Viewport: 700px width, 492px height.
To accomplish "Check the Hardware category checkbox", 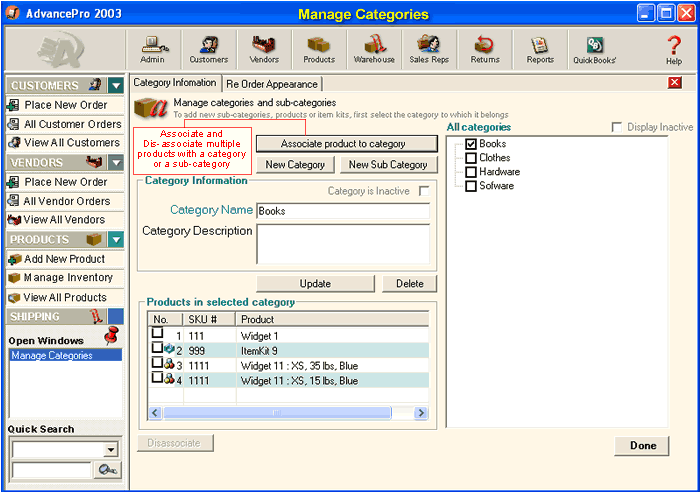I will (471, 172).
